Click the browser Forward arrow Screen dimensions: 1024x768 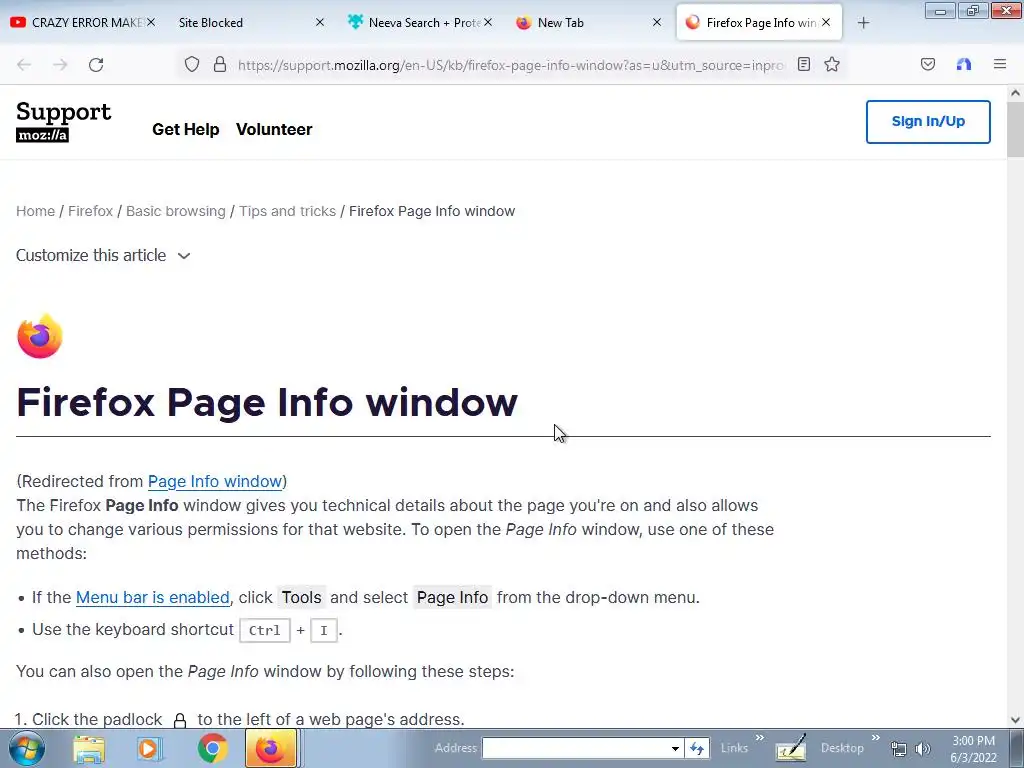click(x=60, y=65)
